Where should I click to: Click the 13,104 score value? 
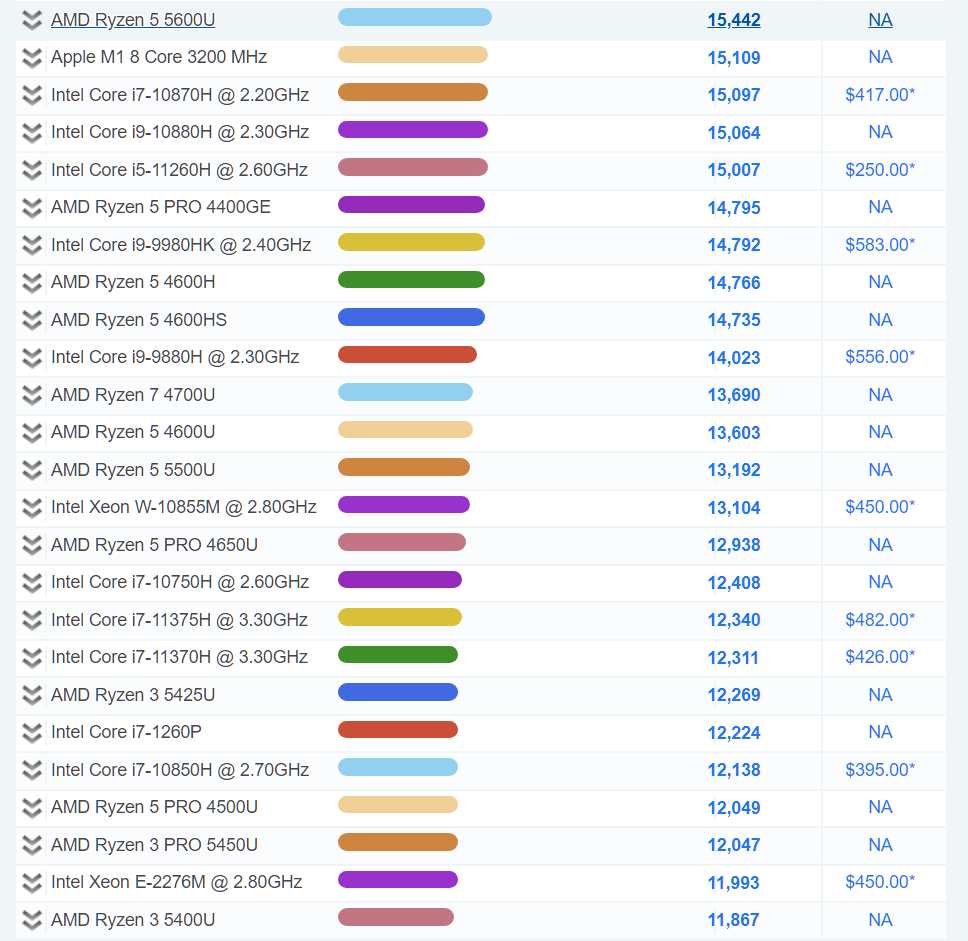733,508
